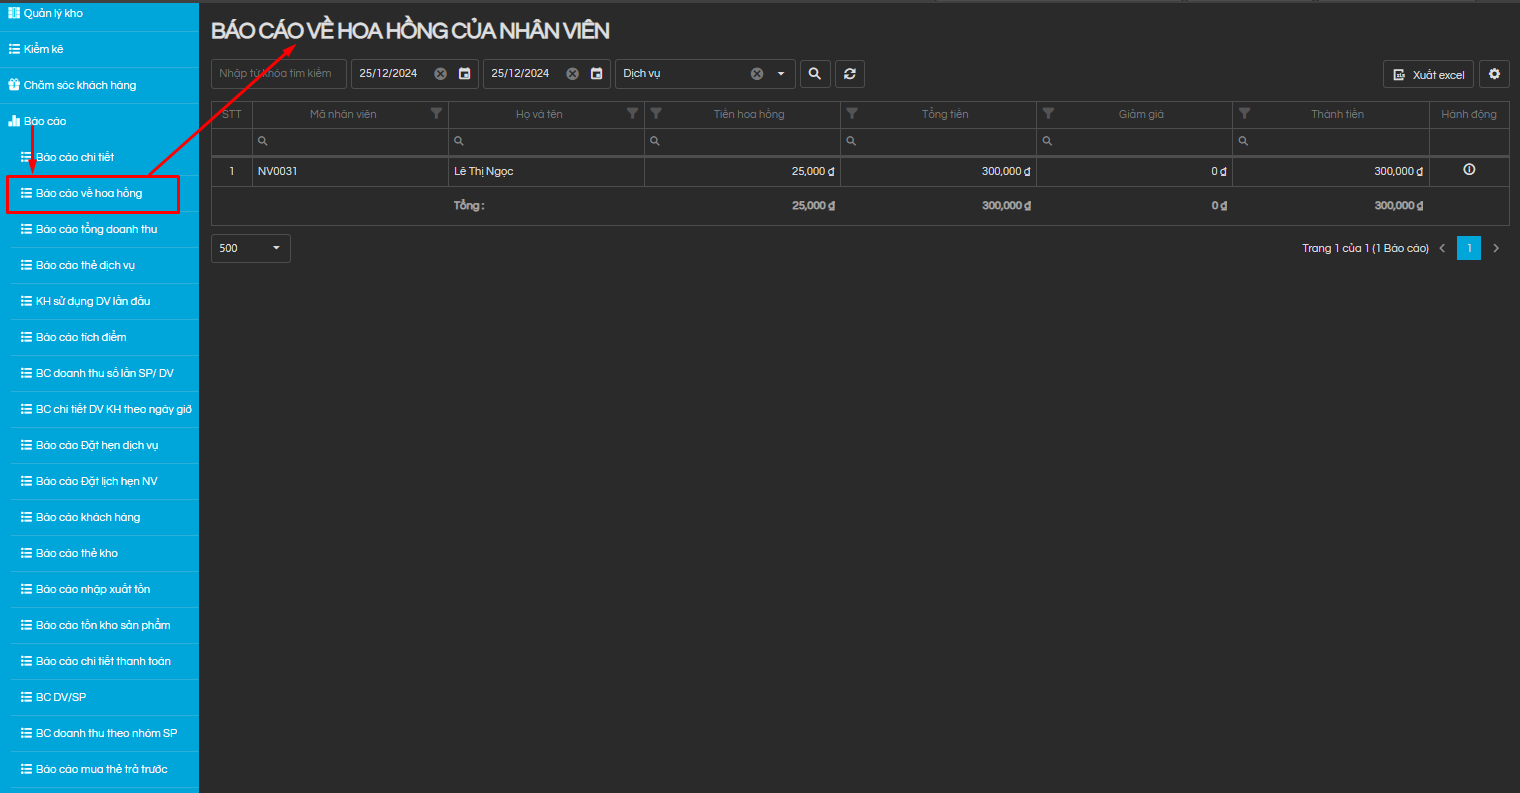Go to next page arrow

(1496, 248)
